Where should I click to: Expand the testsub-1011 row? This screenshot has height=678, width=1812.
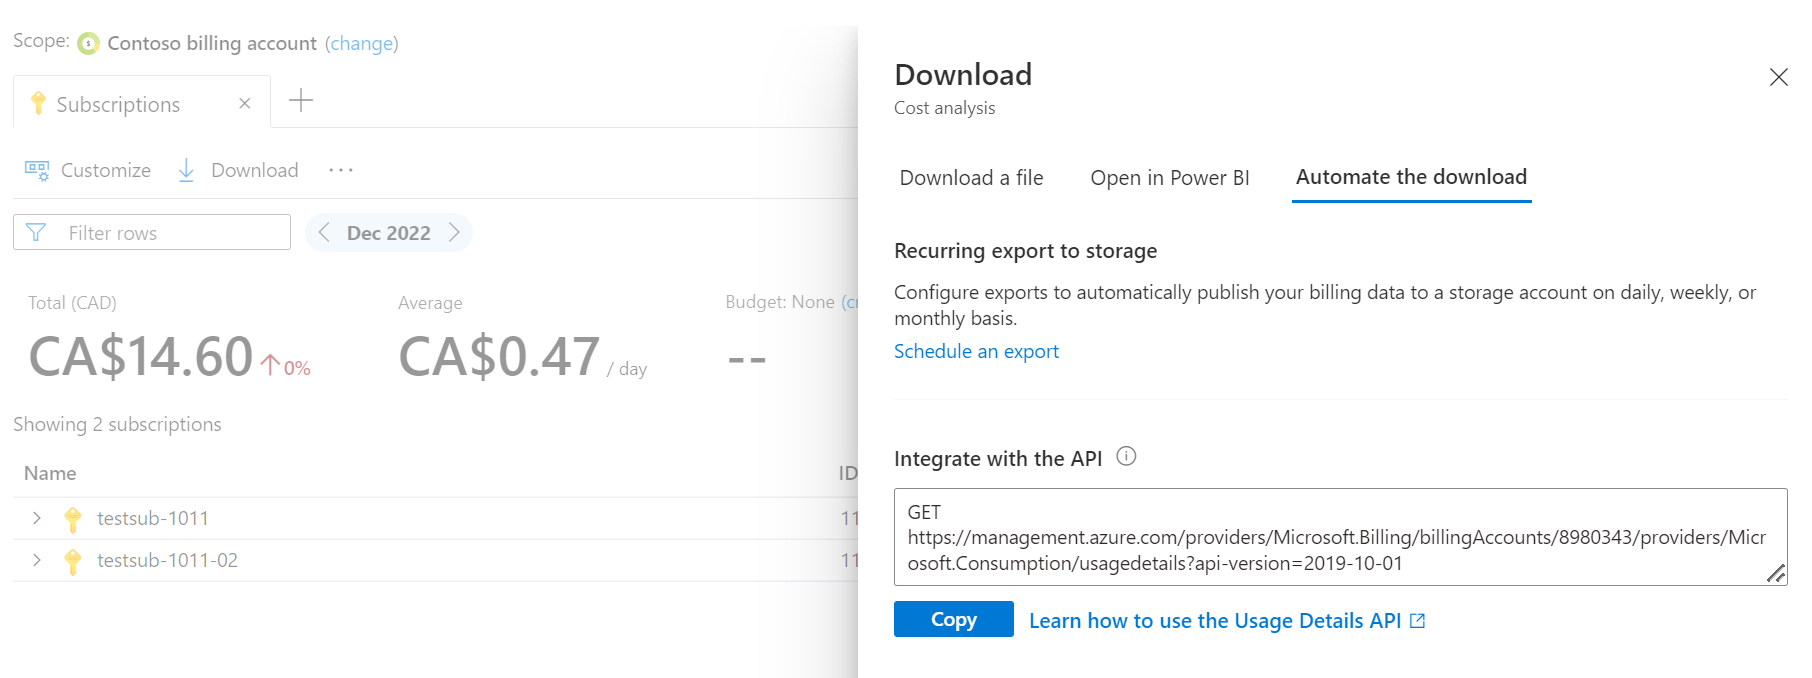37,518
